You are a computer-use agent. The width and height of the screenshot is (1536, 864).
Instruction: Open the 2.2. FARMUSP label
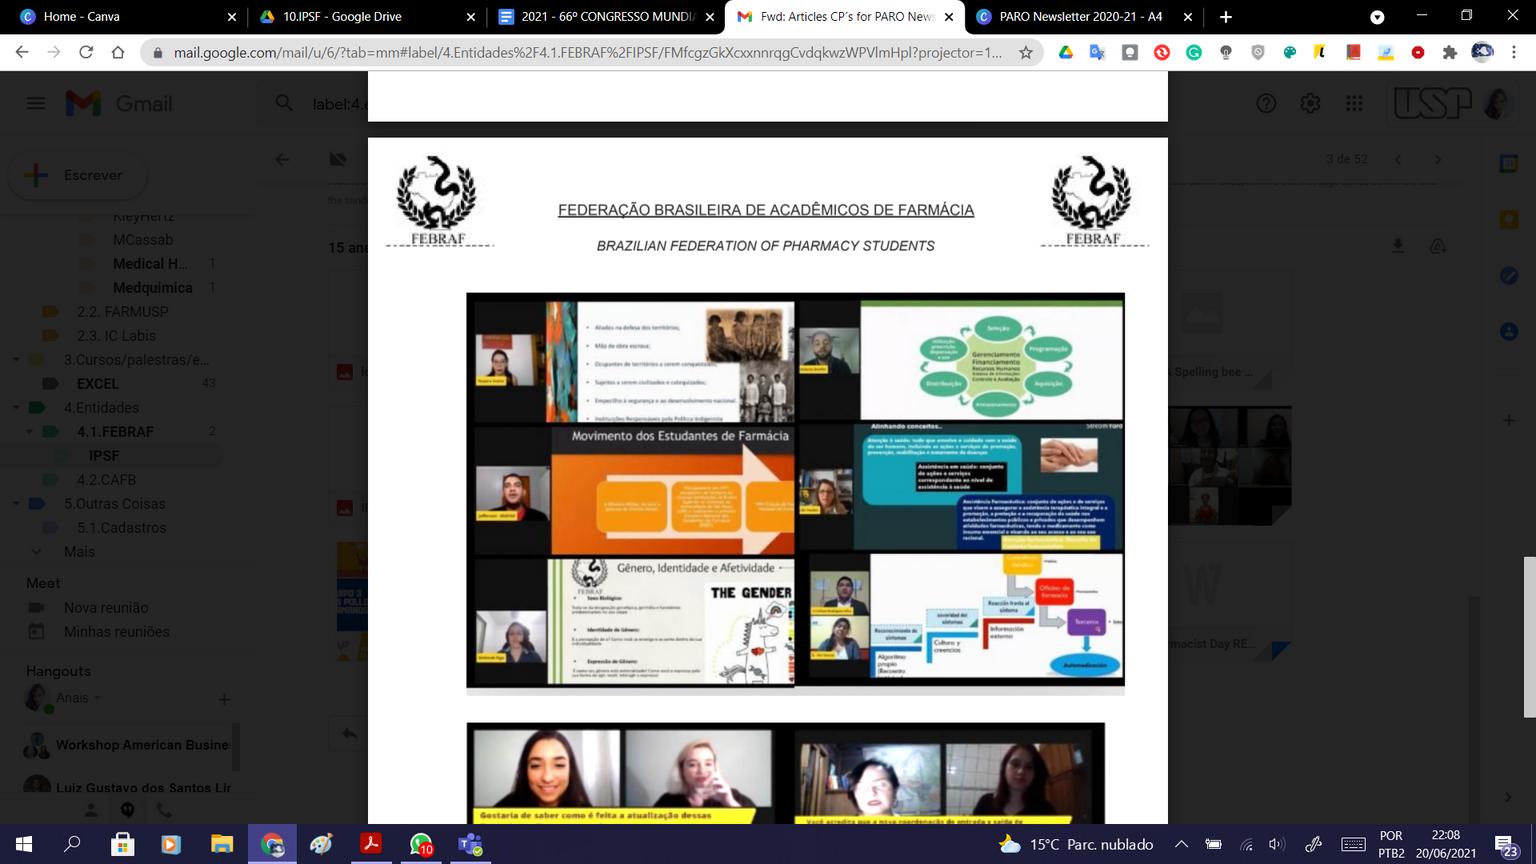pos(123,312)
